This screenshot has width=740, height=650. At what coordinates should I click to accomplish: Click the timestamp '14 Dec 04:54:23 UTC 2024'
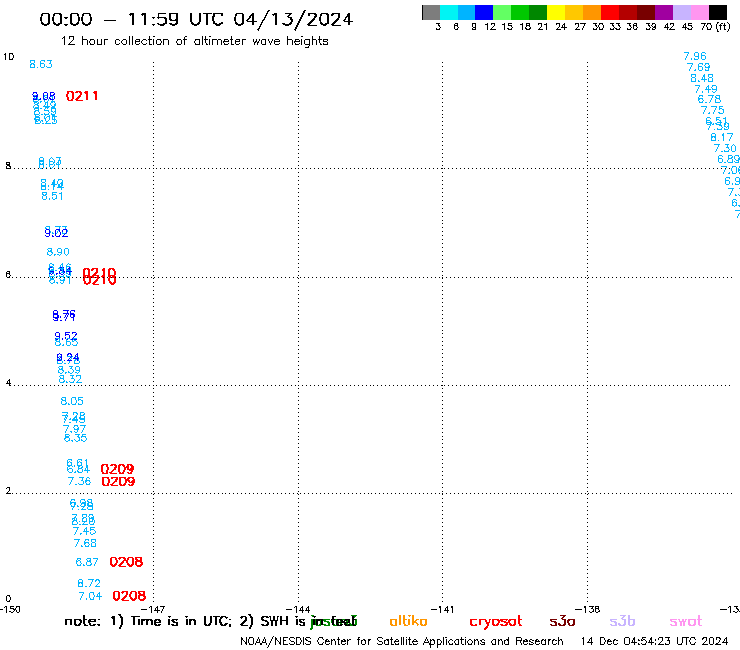pyautogui.click(x=655, y=642)
